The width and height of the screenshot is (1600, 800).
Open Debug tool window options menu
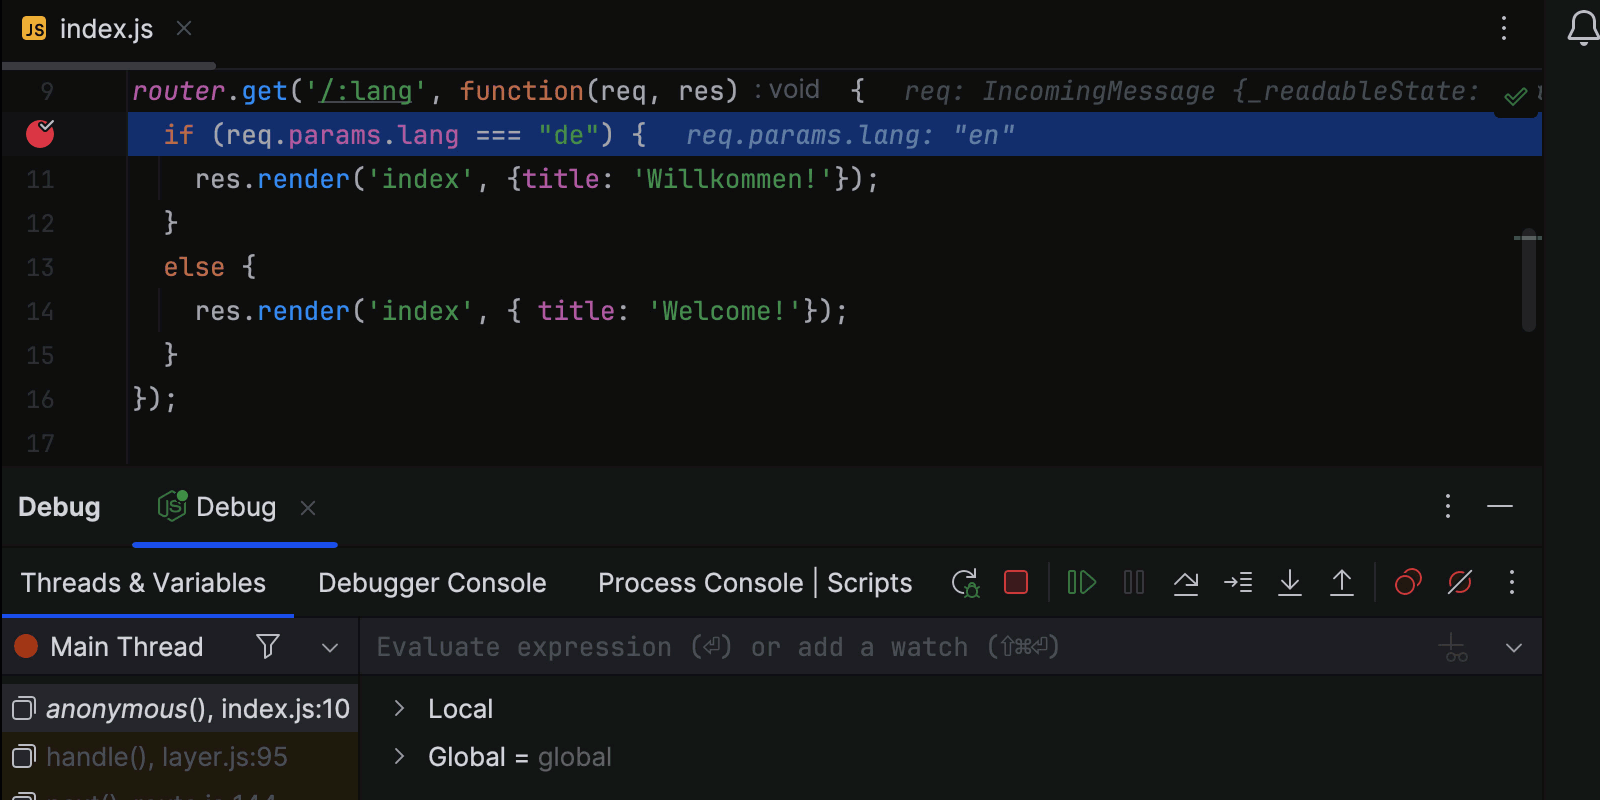[x=1448, y=506]
